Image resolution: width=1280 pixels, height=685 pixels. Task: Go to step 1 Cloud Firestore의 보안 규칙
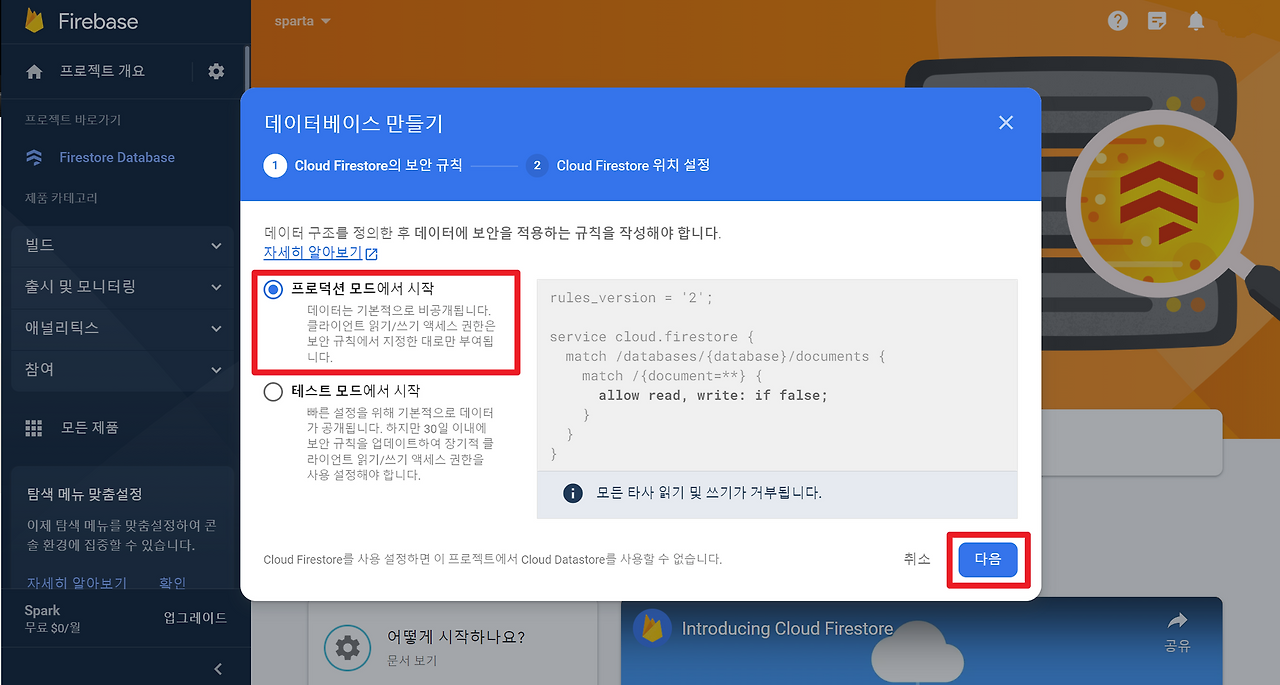363,165
